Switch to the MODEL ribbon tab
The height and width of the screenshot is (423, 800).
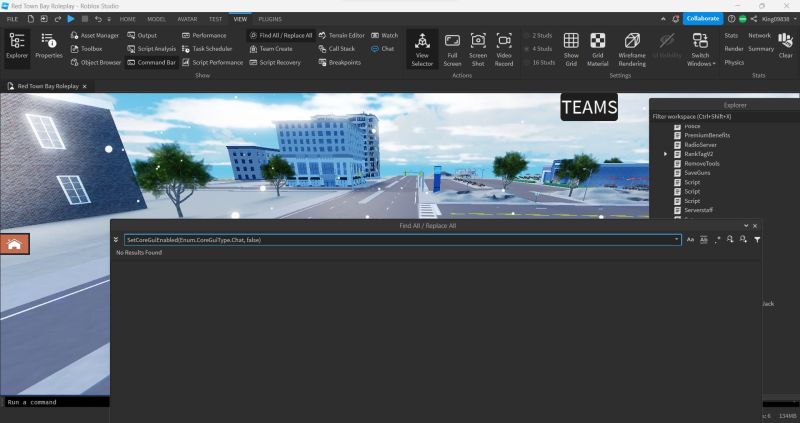(x=156, y=19)
